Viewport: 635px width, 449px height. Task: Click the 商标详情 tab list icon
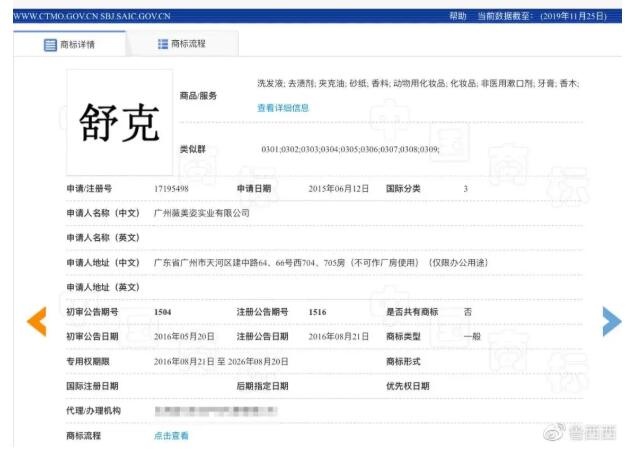click(x=50, y=45)
